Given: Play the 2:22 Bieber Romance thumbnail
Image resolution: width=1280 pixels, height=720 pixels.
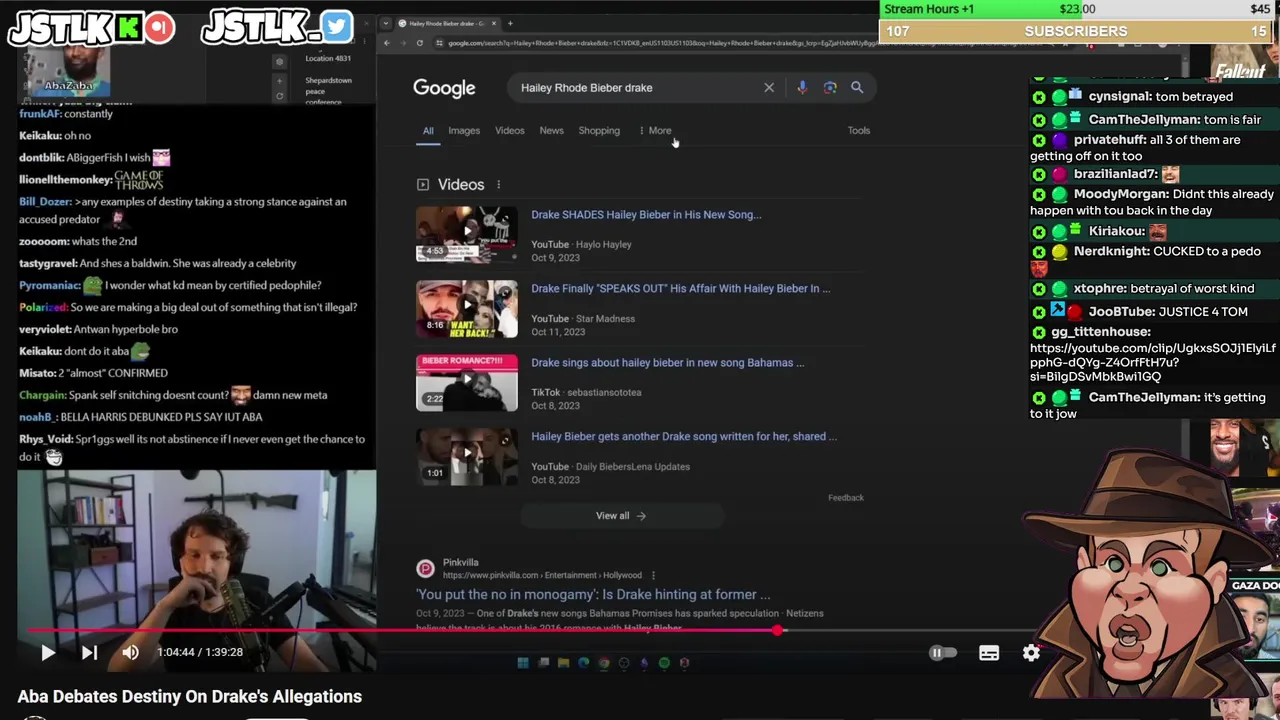Looking at the screenshot, I should pyautogui.click(x=467, y=382).
